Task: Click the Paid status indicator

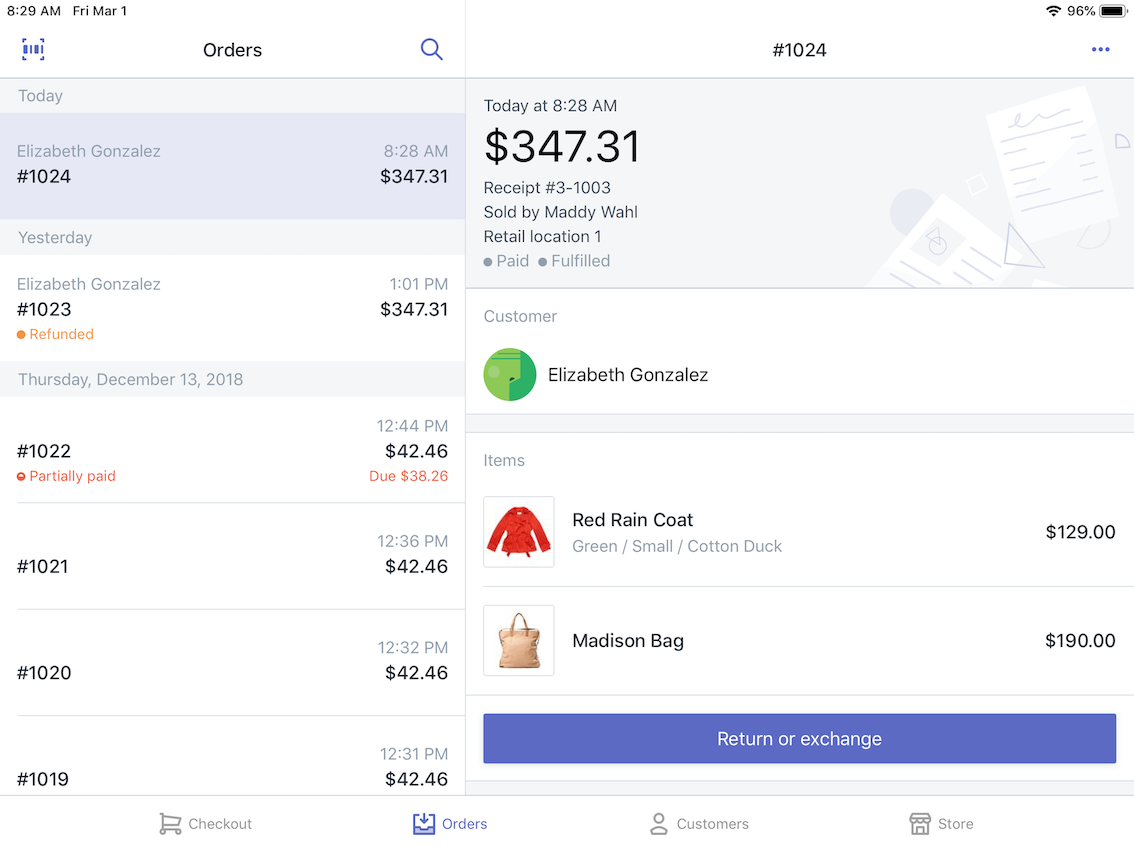Action: (506, 261)
